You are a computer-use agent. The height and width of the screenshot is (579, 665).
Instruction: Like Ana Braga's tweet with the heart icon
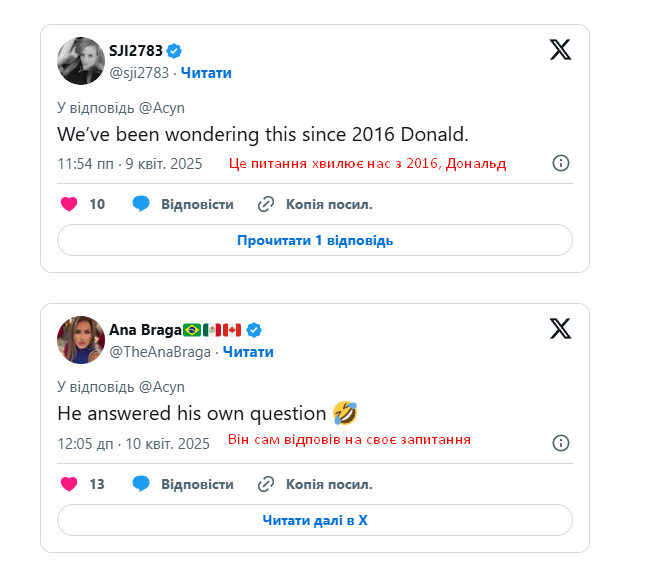pyautogui.click(x=69, y=484)
